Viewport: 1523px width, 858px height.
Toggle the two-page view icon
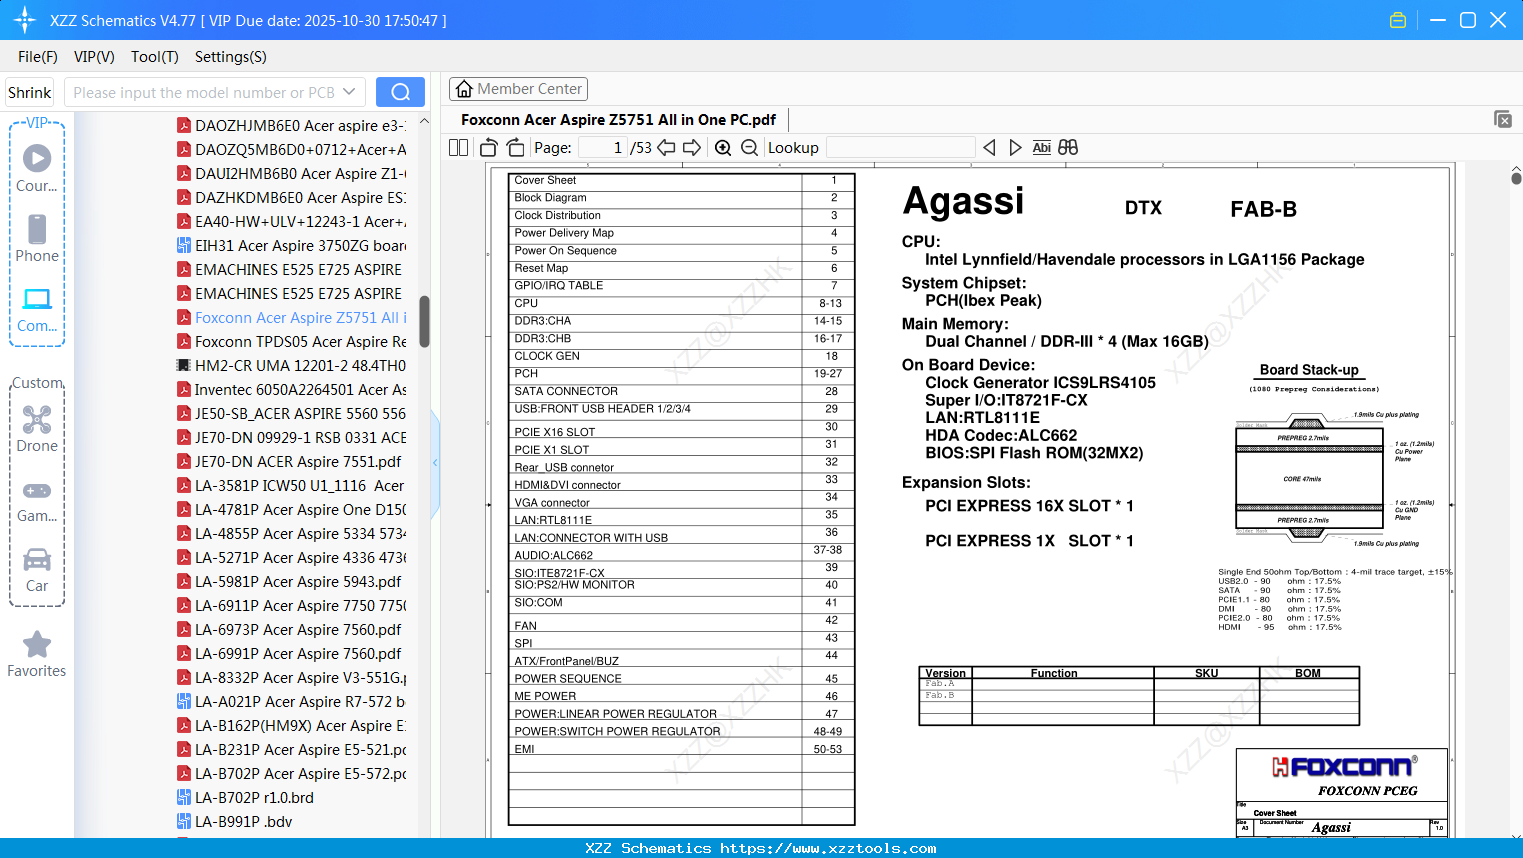pyautogui.click(x=459, y=147)
